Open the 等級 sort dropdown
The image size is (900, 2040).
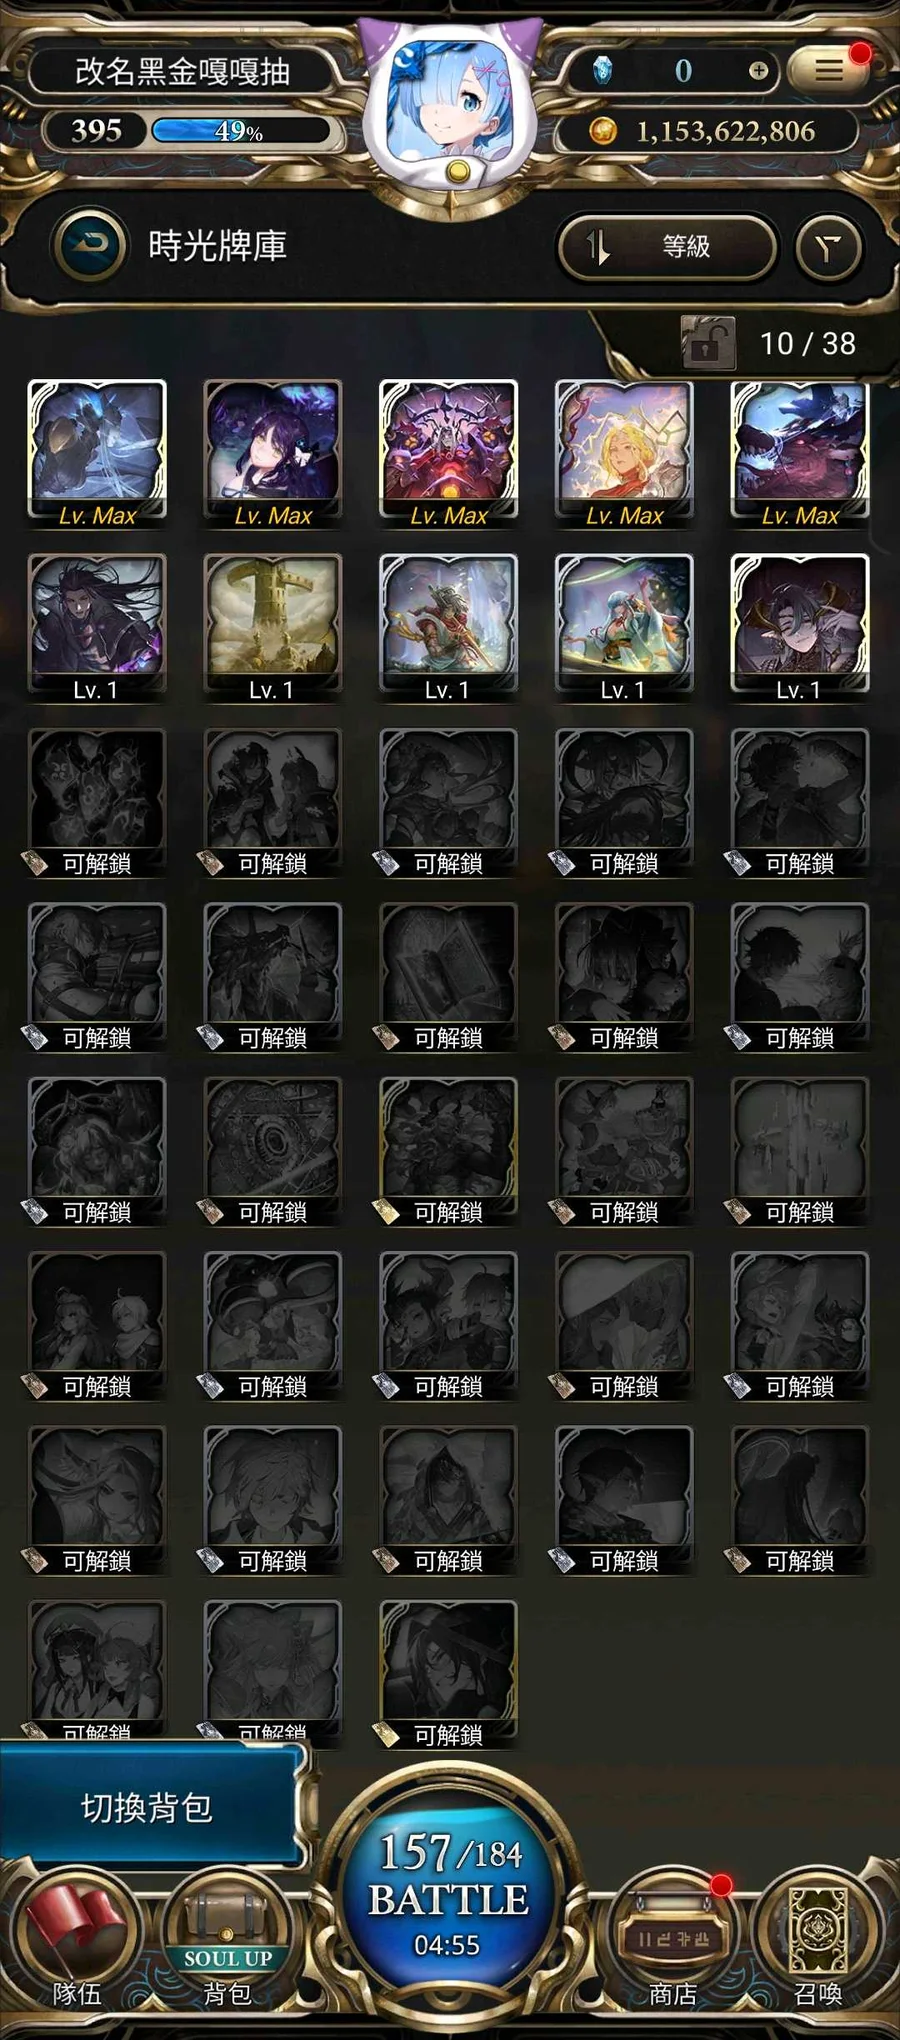pyautogui.click(x=667, y=246)
